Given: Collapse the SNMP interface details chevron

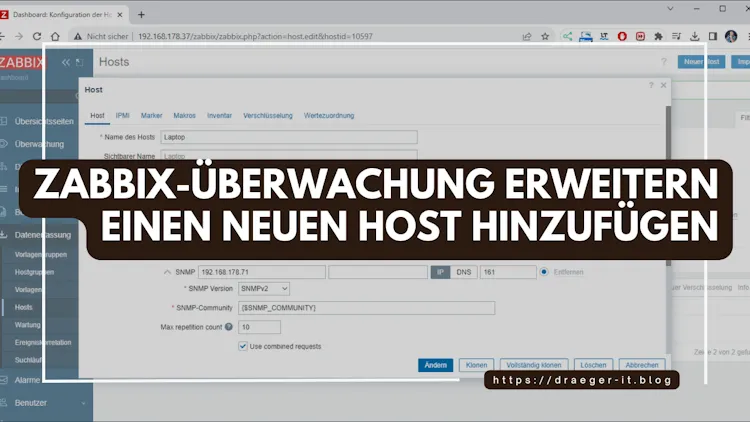Looking at the screenshot, I should point(166,271).
